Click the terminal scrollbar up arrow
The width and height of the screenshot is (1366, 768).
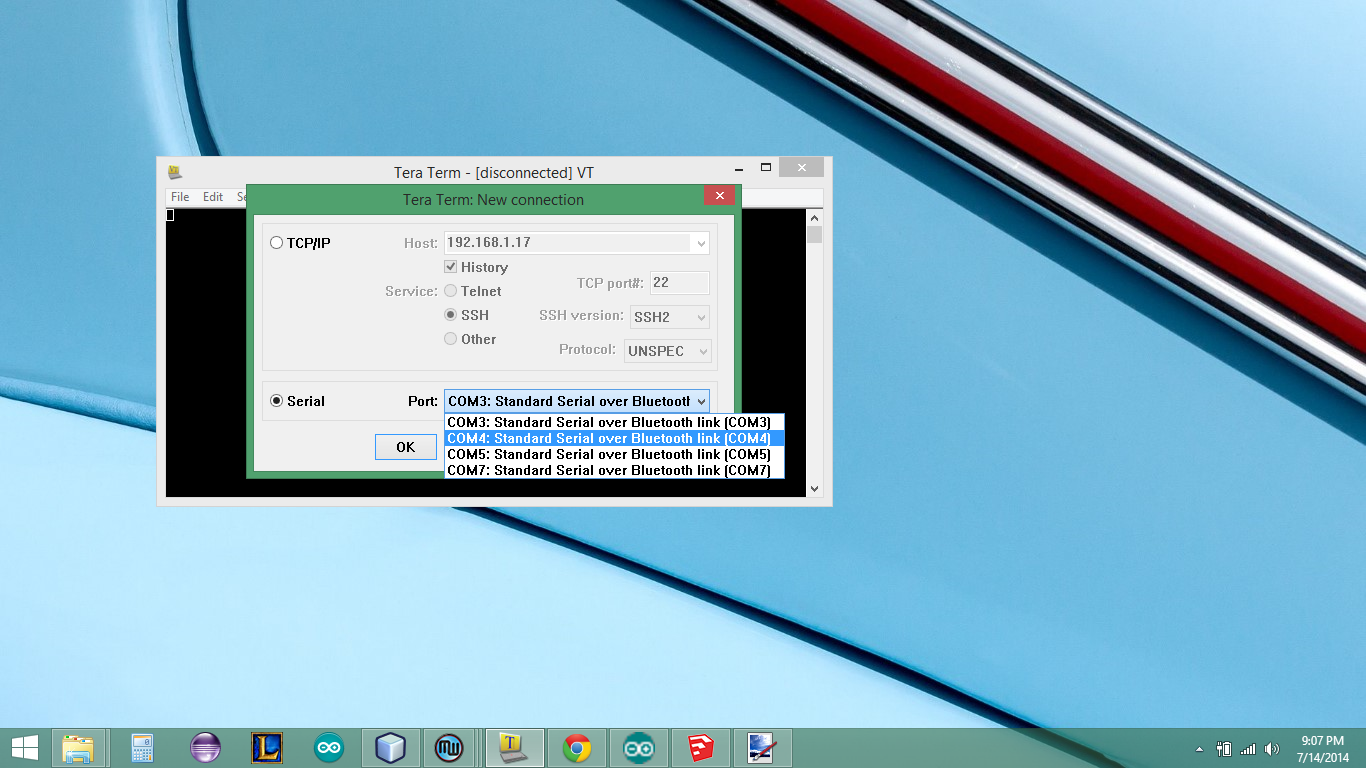[815, 217]
